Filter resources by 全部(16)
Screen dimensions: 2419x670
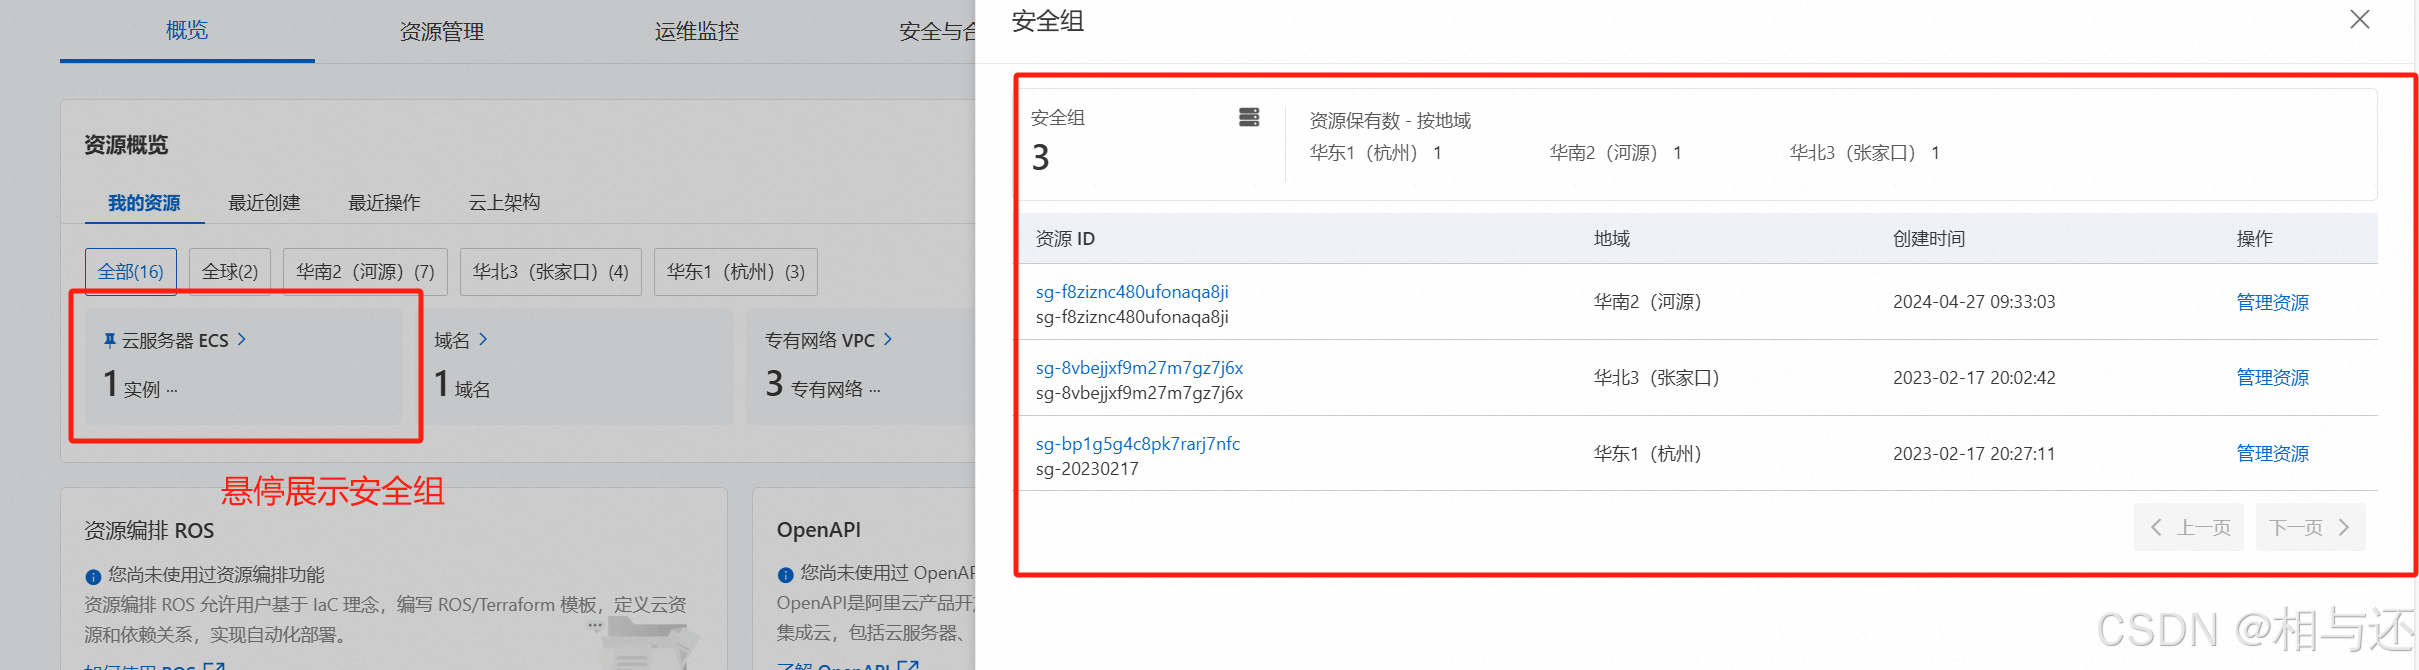pos(131,272)
